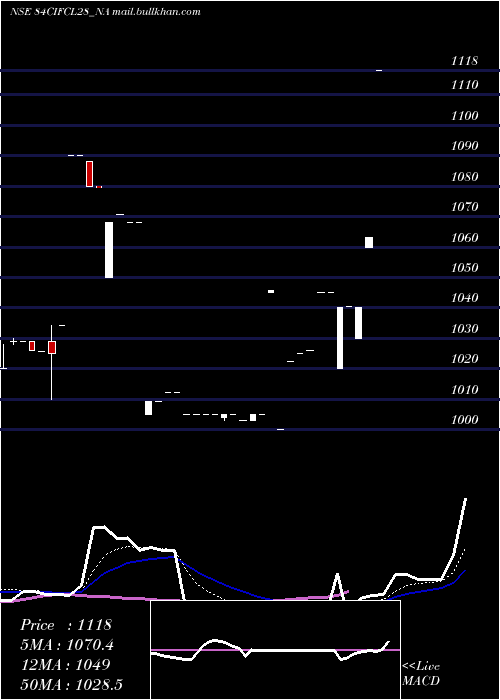Image resolution: width=500 pixels, height=700 pixels.
Task: Click the 1050 price axis label
Action: (x=464, y=267)
